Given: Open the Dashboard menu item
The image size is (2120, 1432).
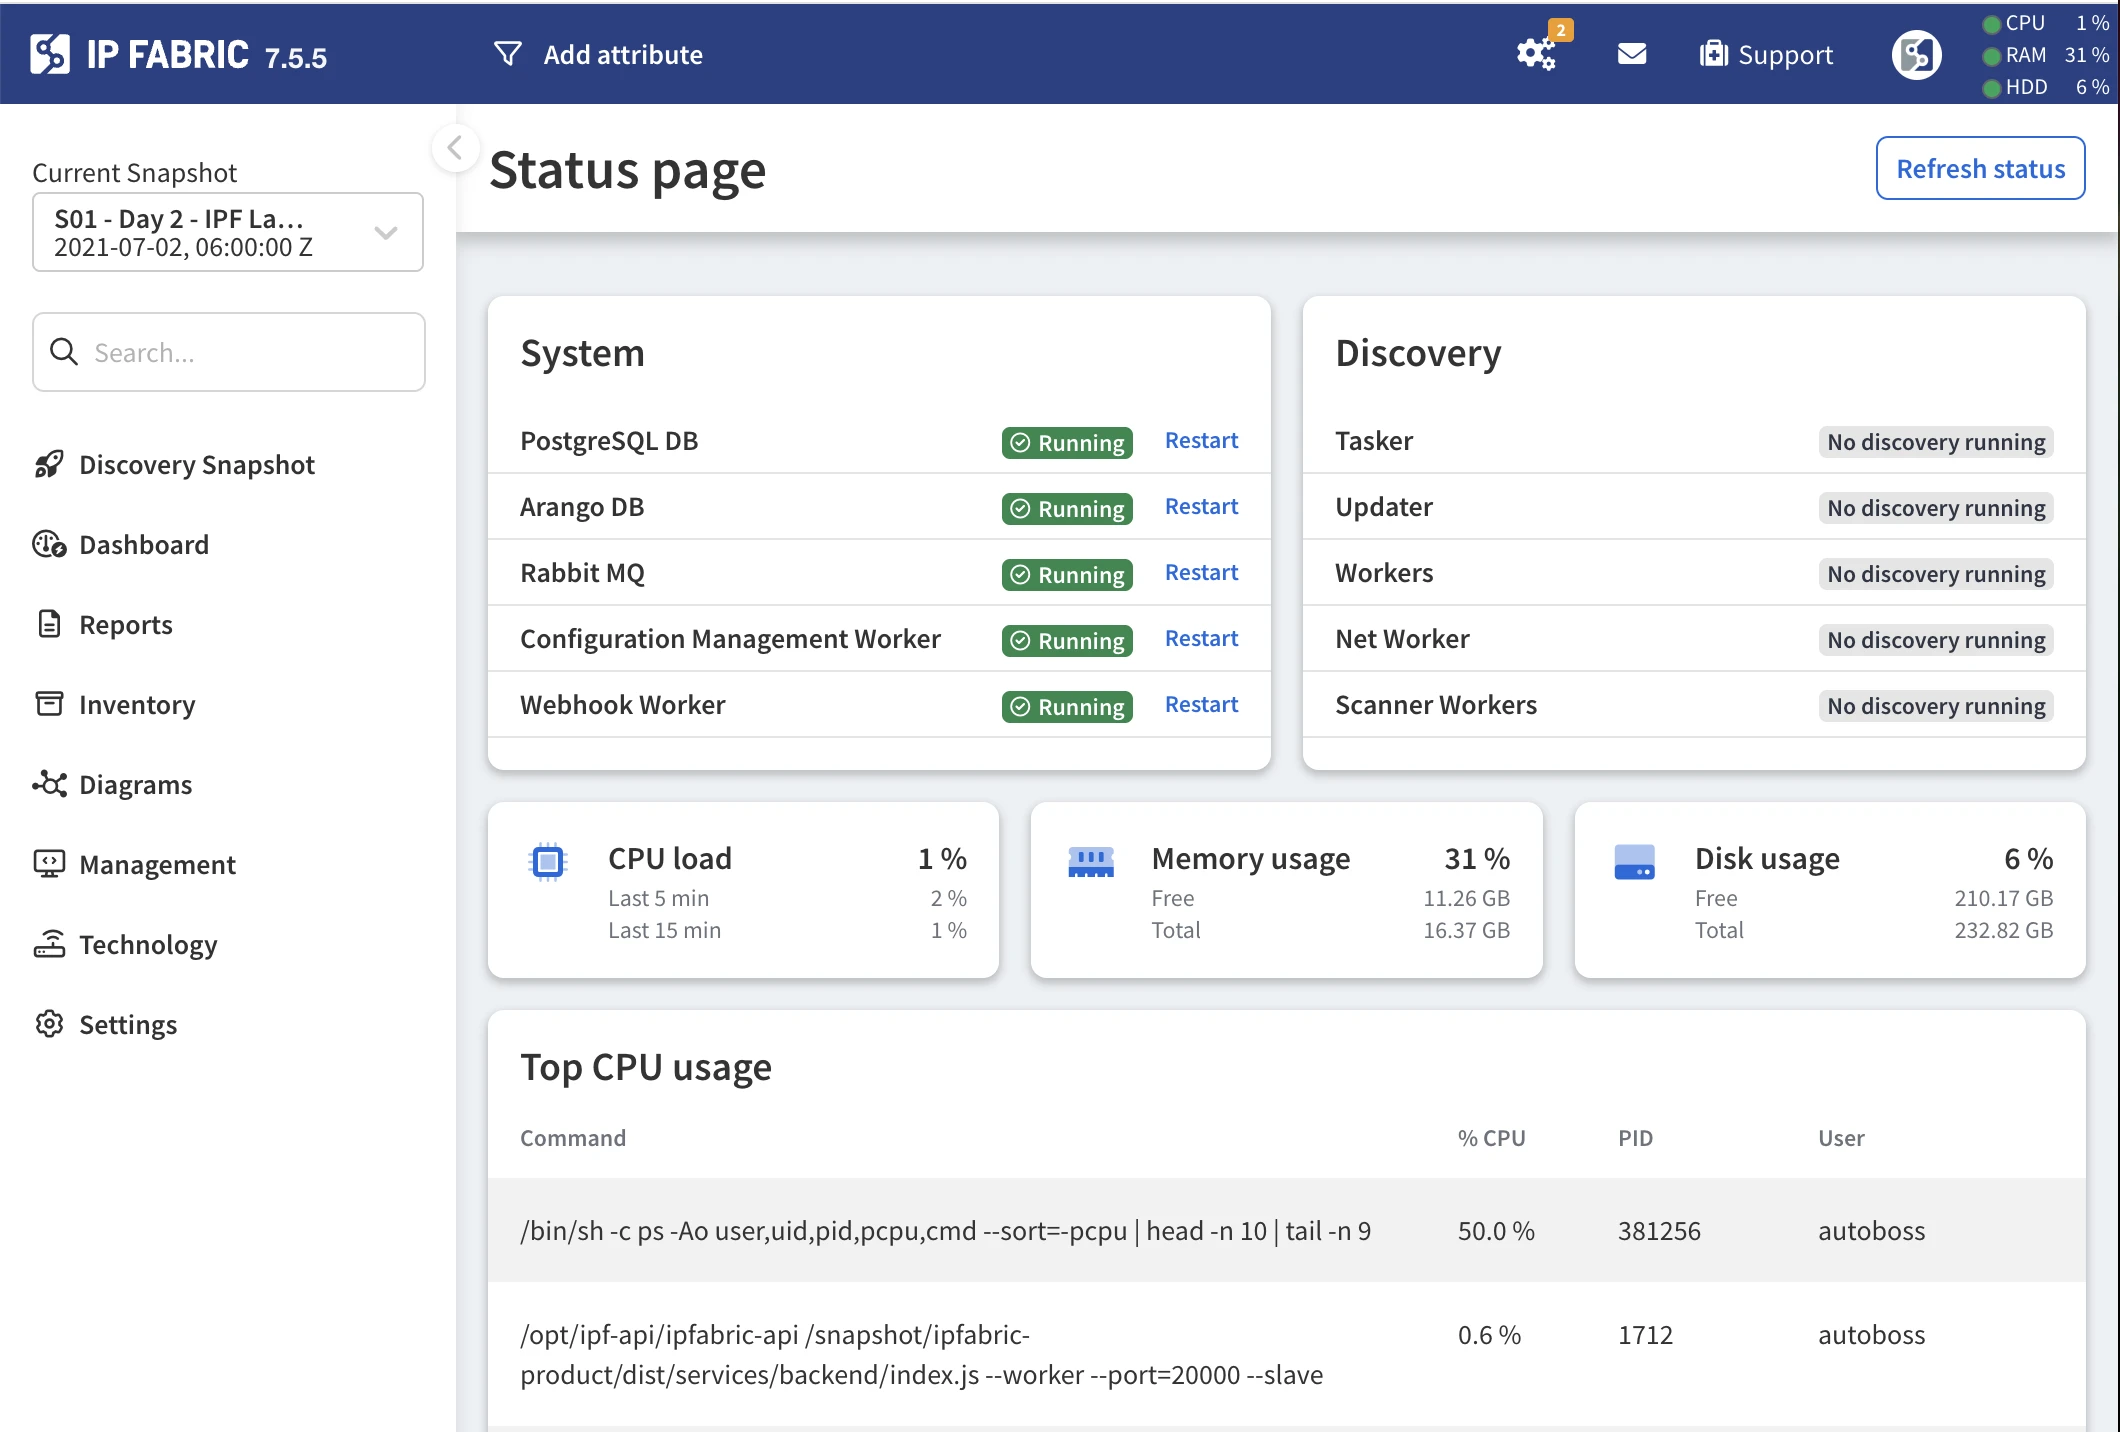Looking at the screenshot, I should (x=144, y=545).
